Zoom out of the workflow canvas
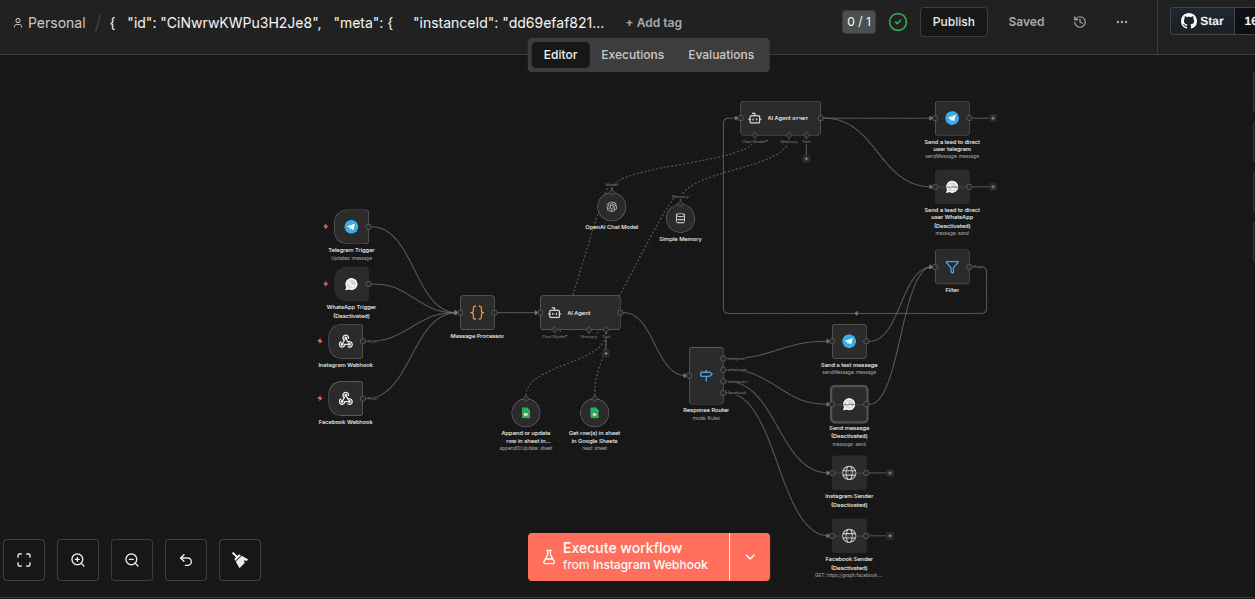 [x=132, y=560]
